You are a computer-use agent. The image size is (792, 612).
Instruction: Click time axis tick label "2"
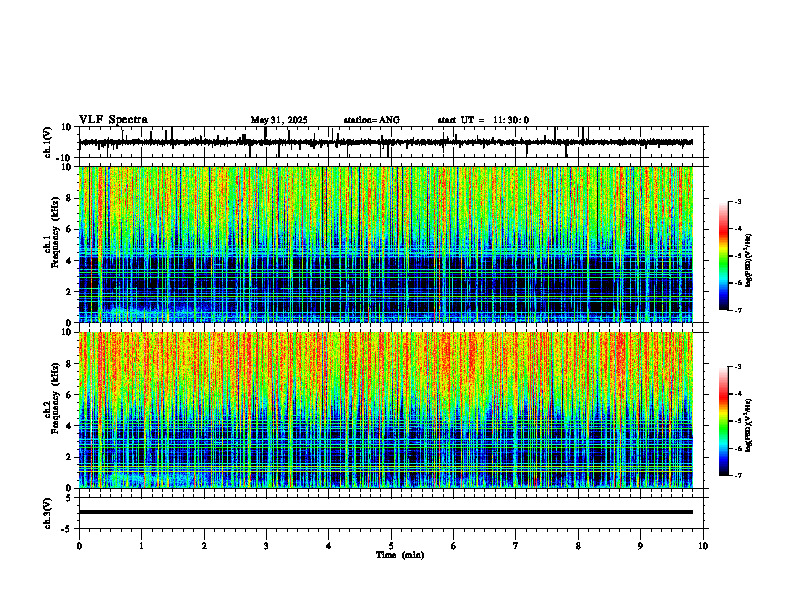coord(204,546)
